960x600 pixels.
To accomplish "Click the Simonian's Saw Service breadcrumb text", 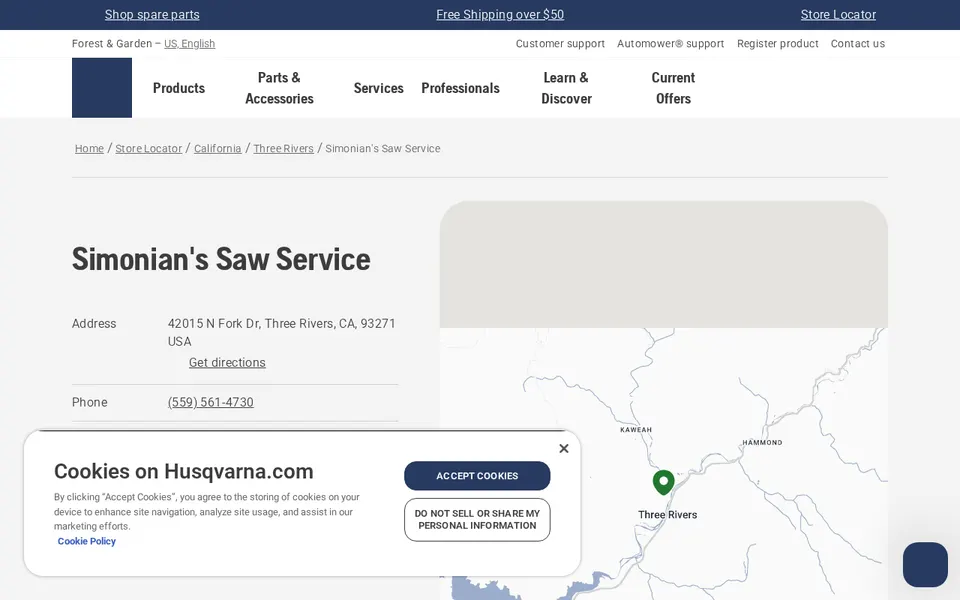I will [x=383, y=149].
